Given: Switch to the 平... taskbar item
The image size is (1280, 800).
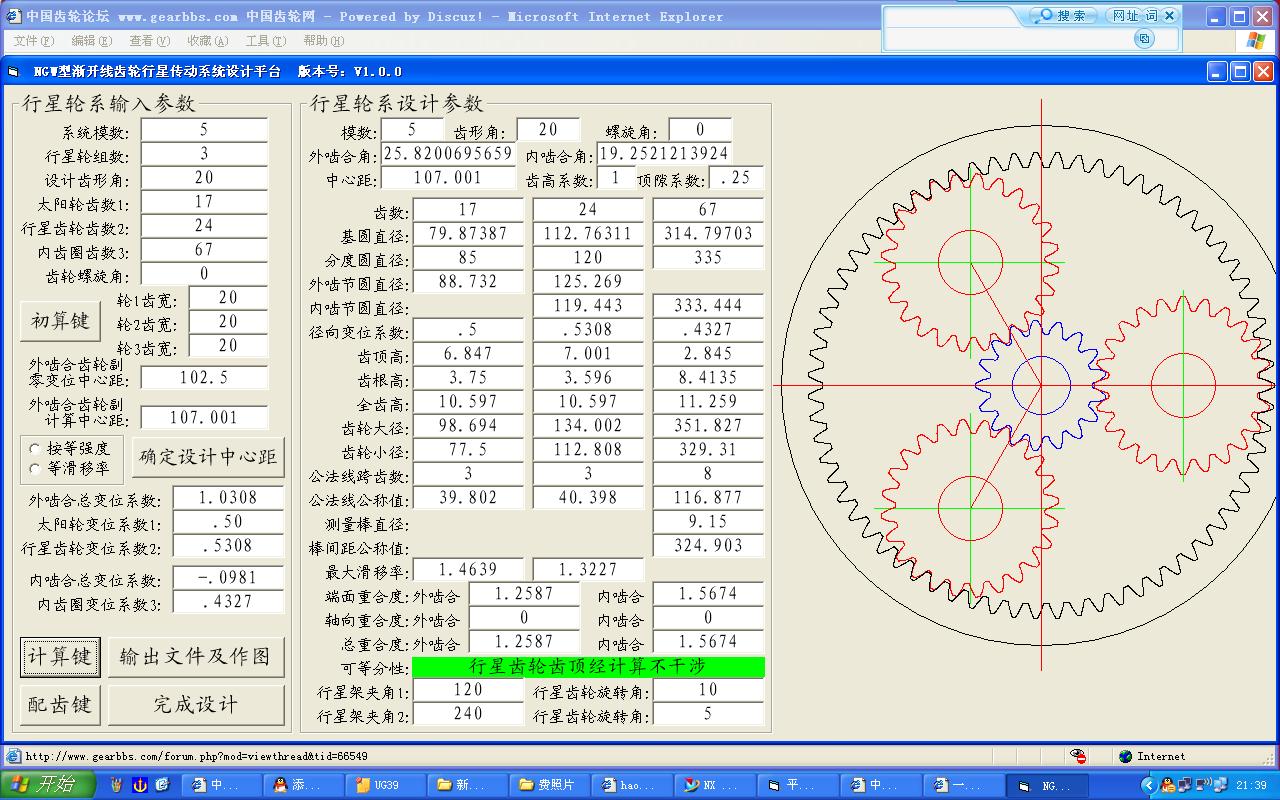Looking at the screenshot, I should tap(800, 785).
